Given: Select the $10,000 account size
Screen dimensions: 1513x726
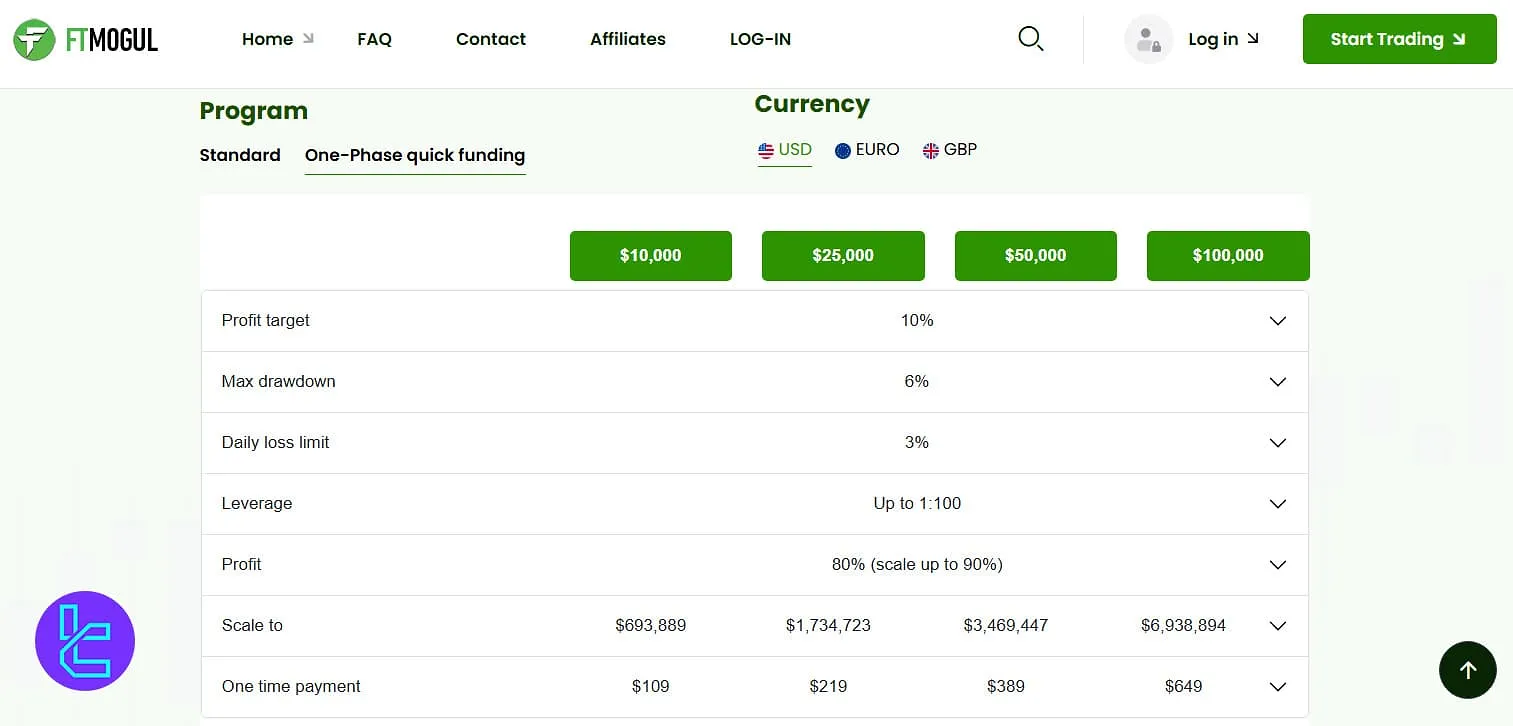Looking at the screenshot, I should tap(650, 256).
